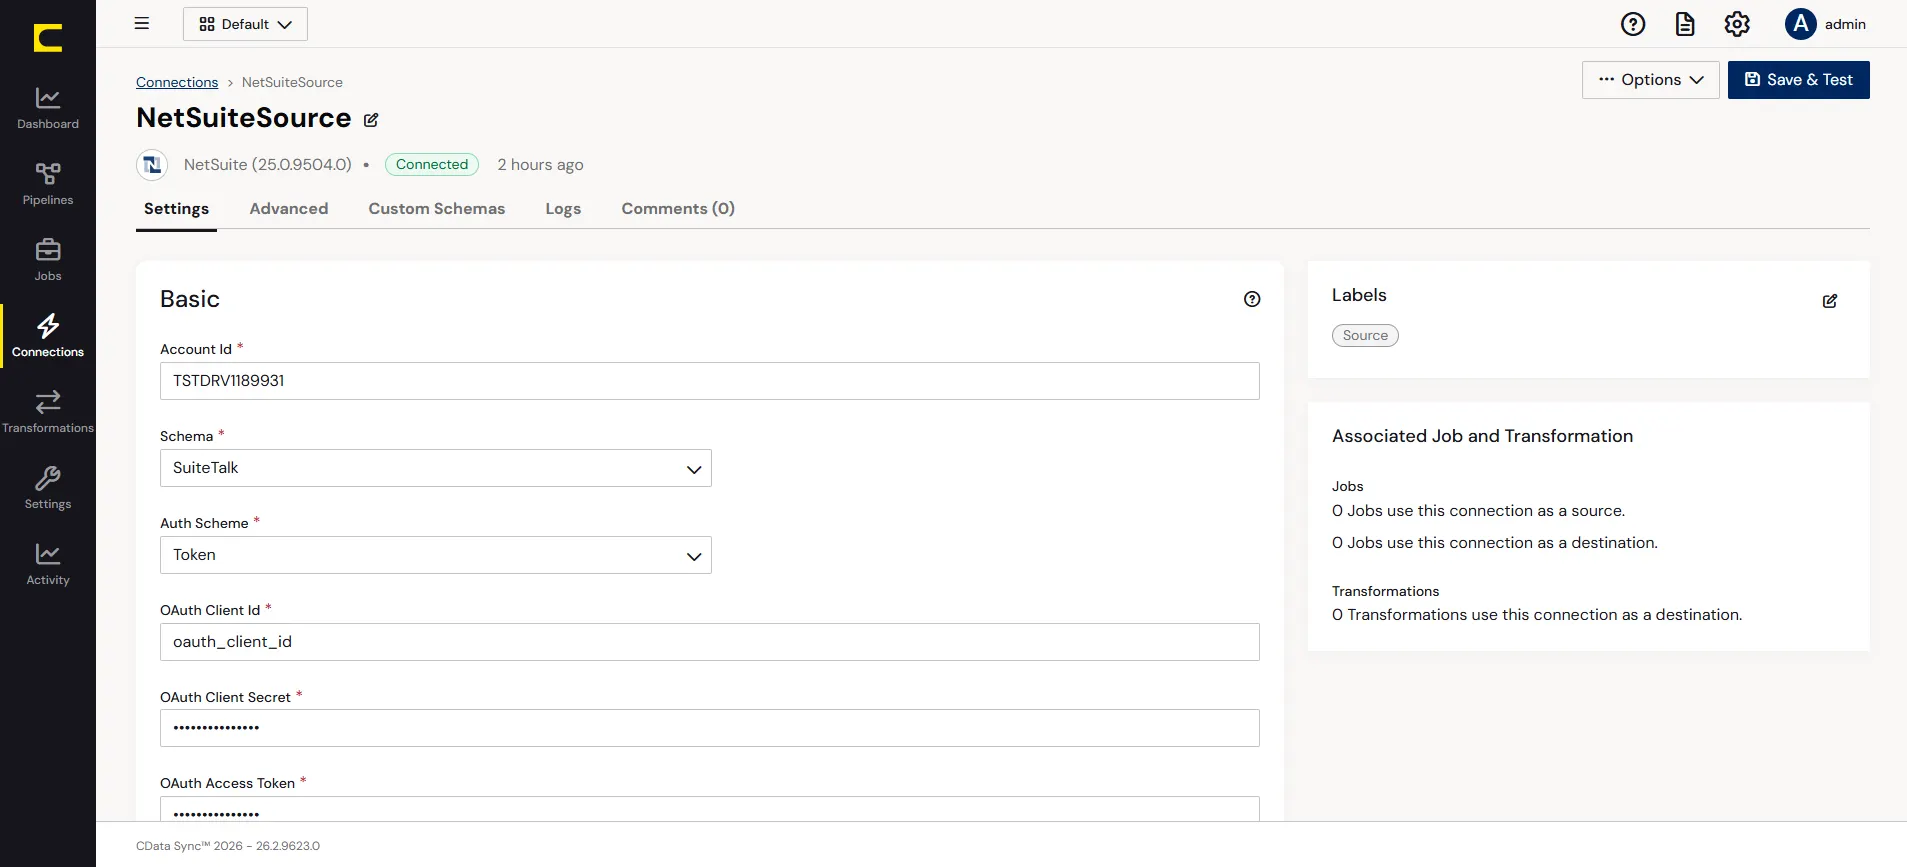
Task: Click 'Associated Job and Transformation' heading
Action: (1482, 436)
